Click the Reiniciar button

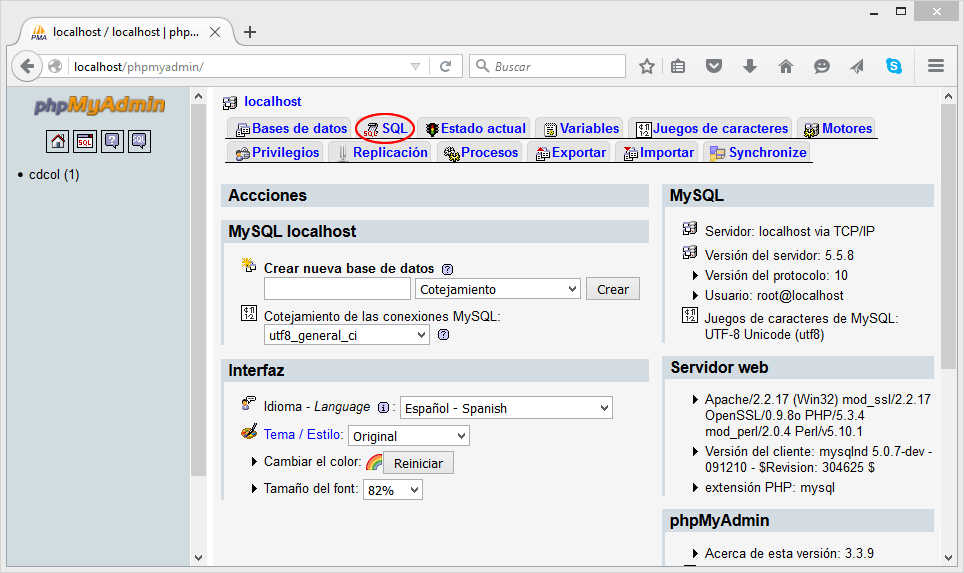418,463
